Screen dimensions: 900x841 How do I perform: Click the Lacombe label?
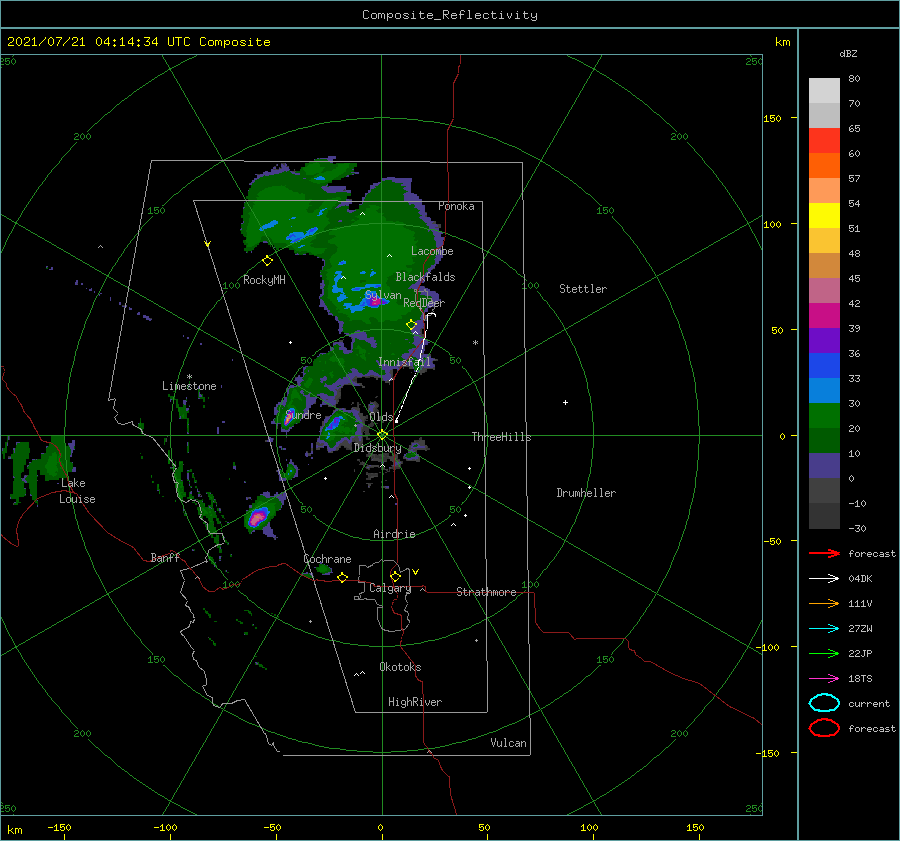click(432, 251)
